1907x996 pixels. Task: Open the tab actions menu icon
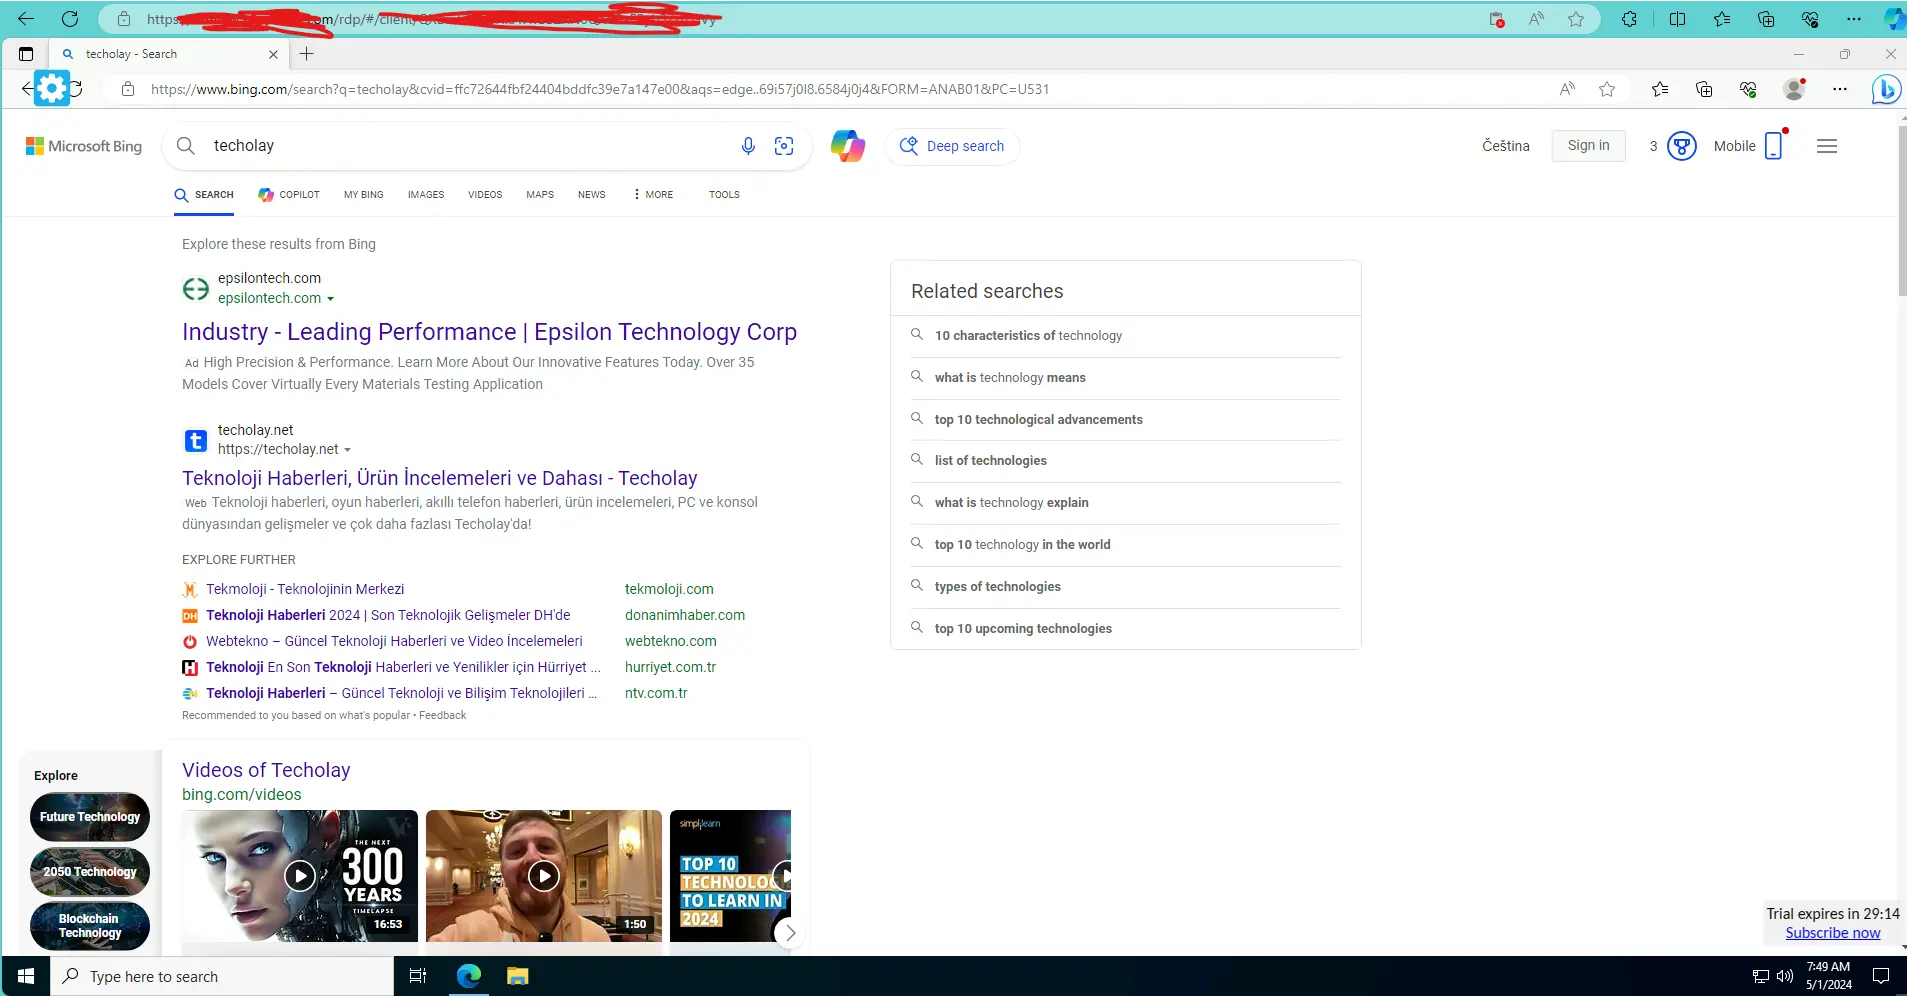point(26,54)
